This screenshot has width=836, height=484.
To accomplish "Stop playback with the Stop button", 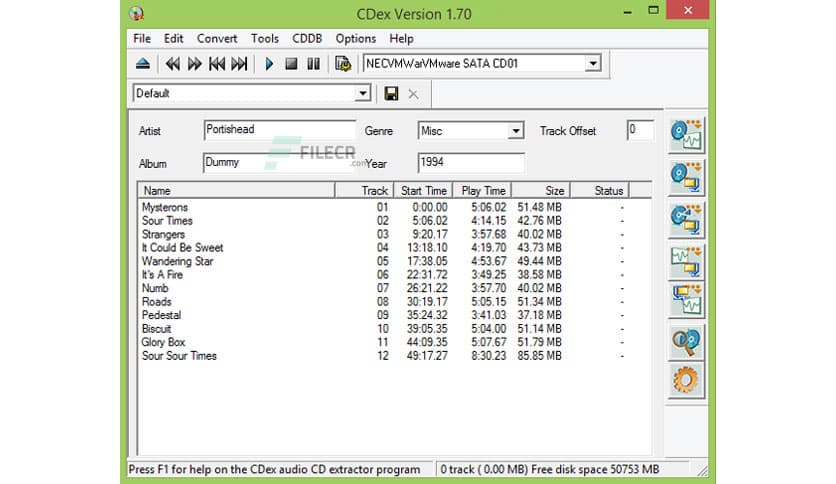I will tap(291, 64).
